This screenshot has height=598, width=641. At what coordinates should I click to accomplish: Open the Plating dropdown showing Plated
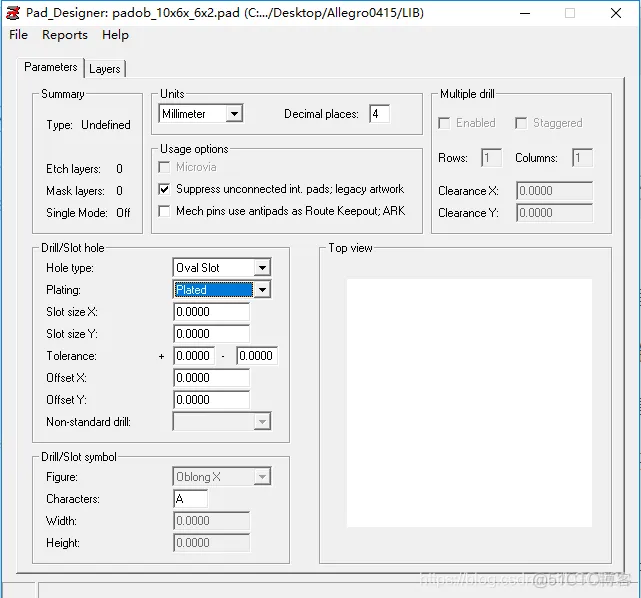(222, 290)
